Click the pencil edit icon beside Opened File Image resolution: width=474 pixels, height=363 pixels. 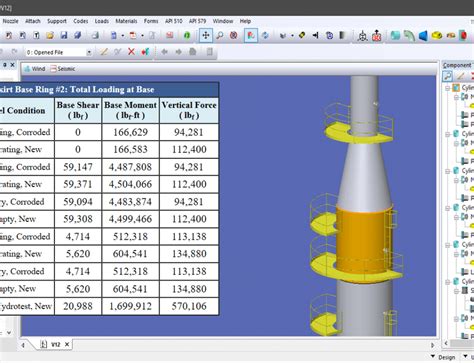tap(104, 52)
